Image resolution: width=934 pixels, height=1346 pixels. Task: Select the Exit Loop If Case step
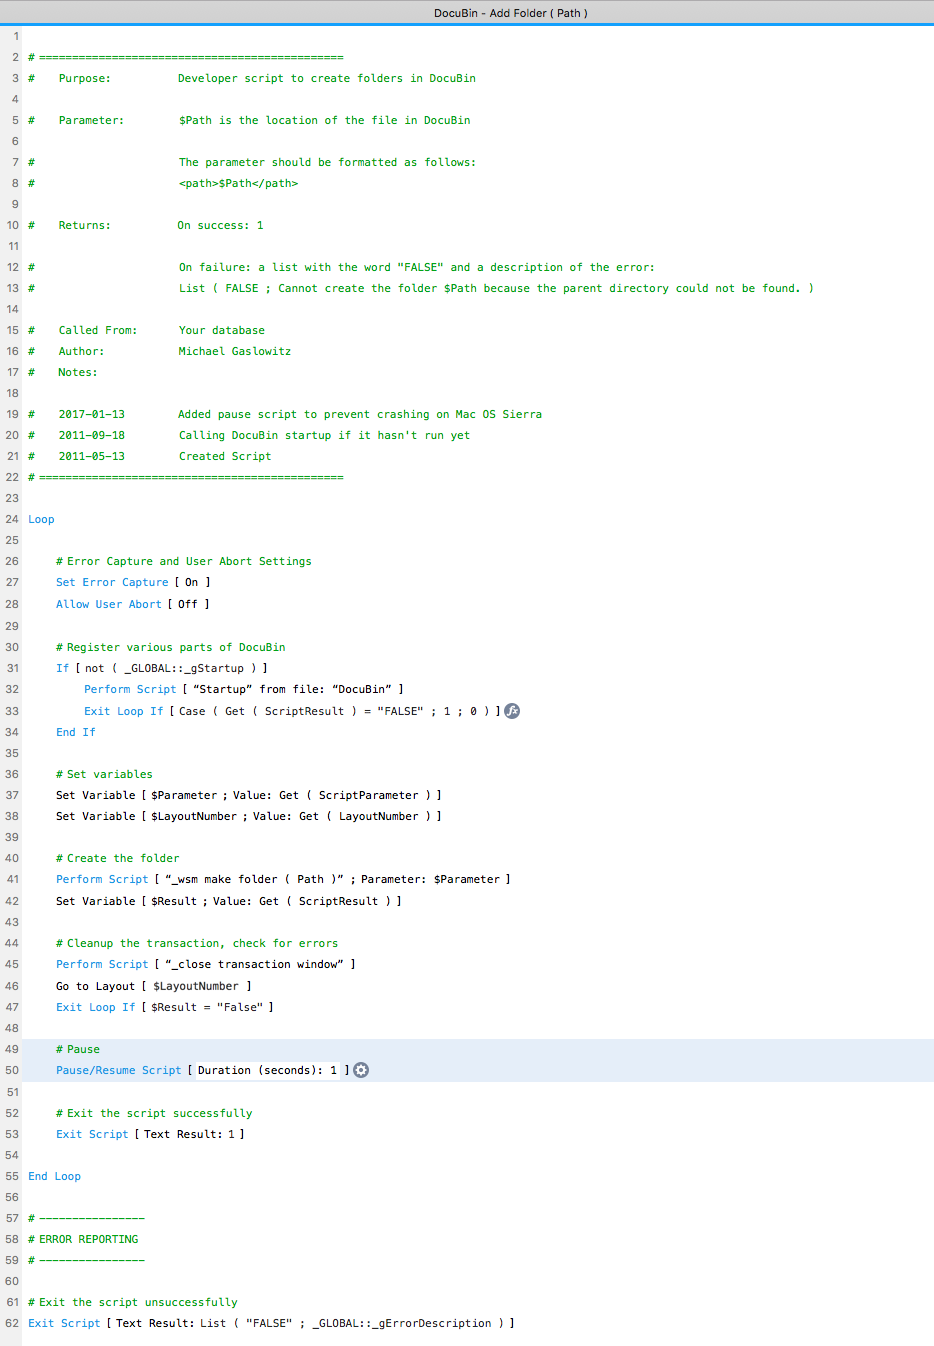tap(292, 711)
